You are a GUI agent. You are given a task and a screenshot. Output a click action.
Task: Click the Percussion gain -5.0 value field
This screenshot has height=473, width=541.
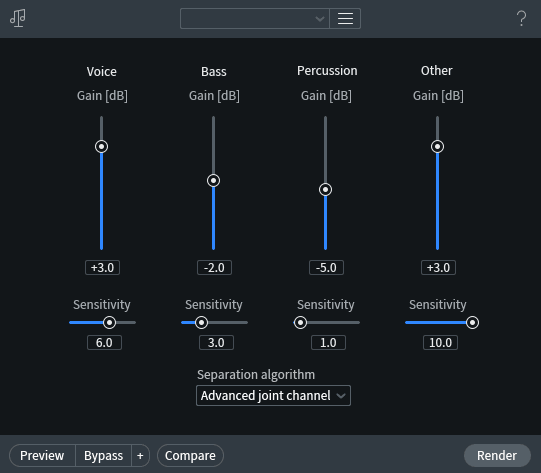326,268
